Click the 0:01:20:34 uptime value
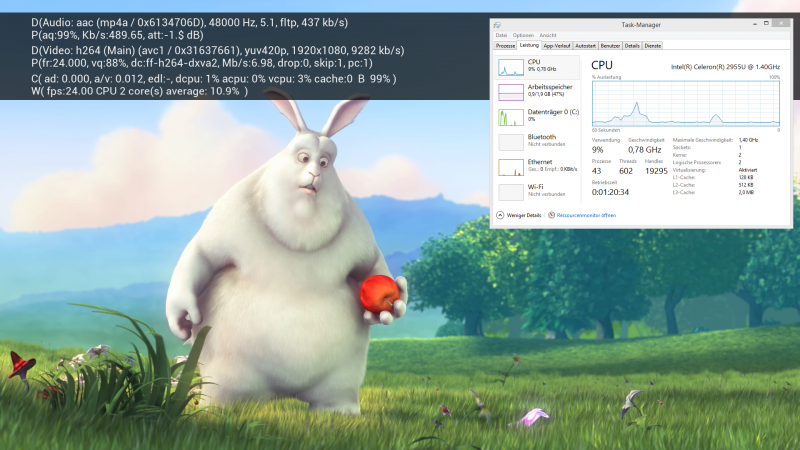The width and height of the screenshot is (800, 450). (610, 192)
